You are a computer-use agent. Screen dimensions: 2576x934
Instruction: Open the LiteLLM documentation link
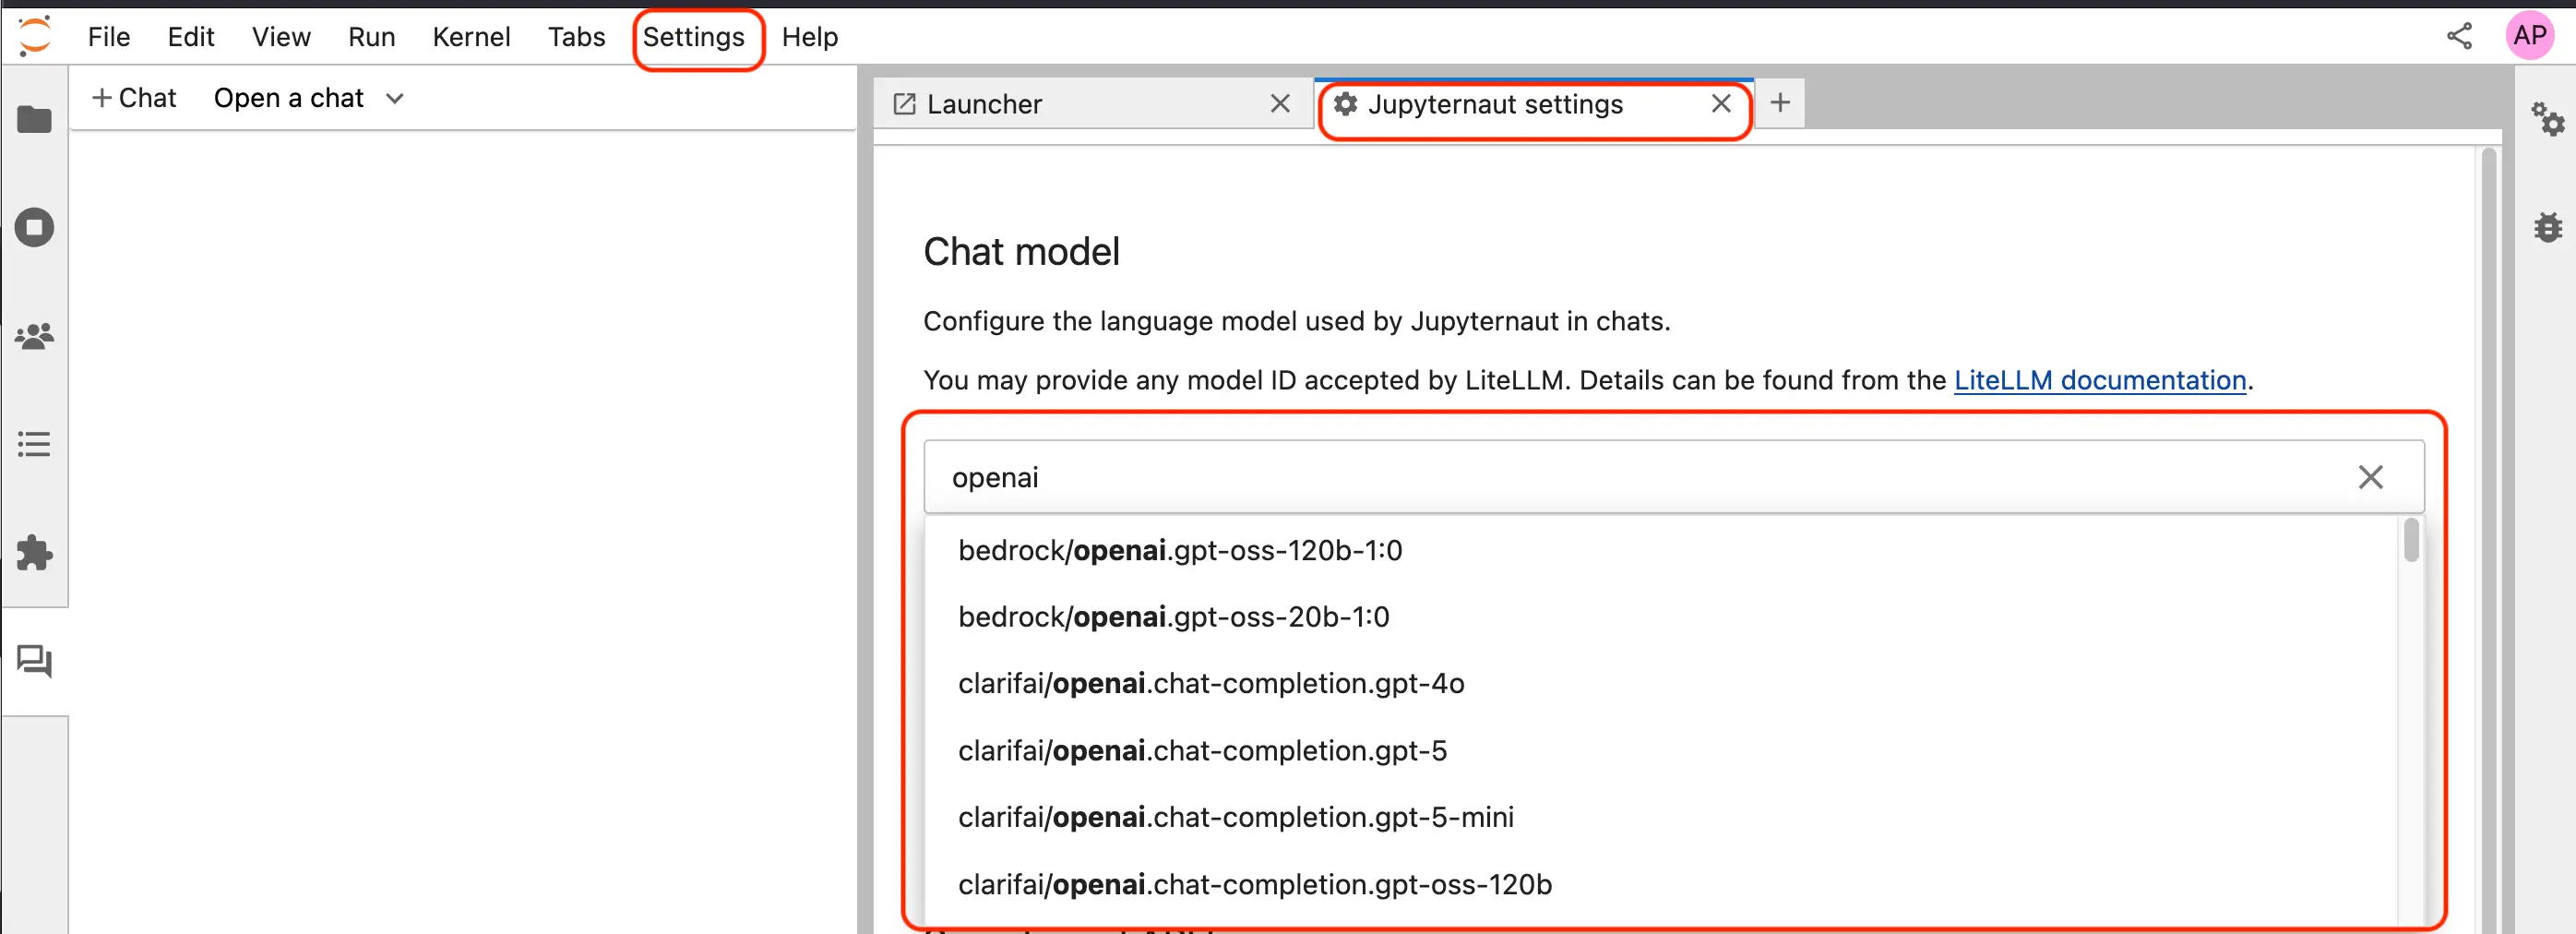tap(2099, 380)
